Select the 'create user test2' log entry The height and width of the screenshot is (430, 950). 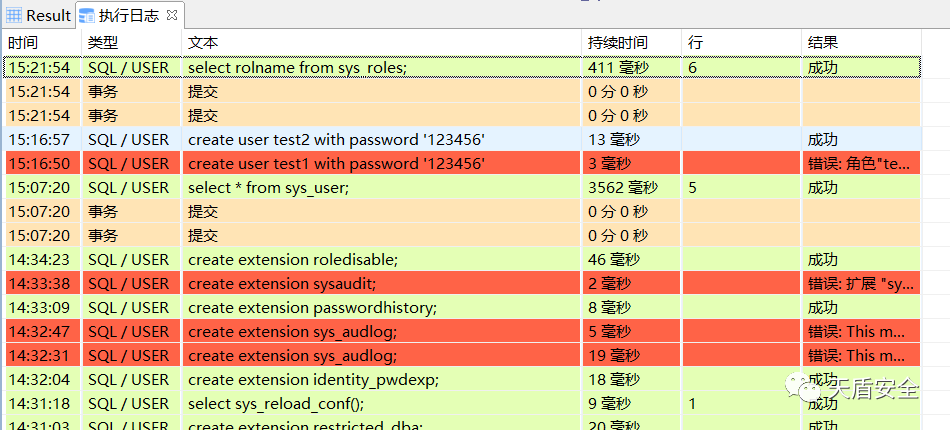tap(336, 140)
